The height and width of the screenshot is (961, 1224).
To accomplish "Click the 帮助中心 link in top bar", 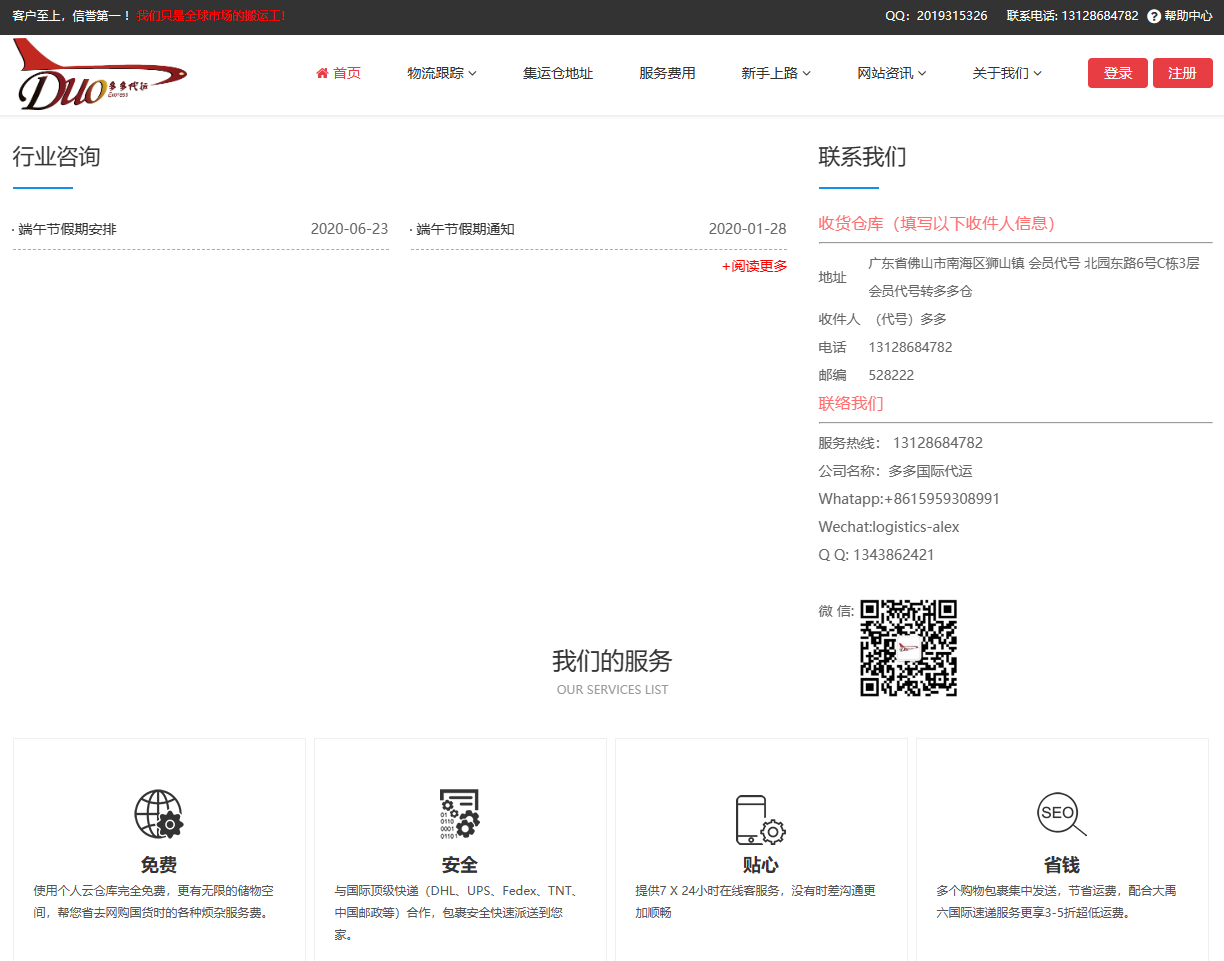I will point(1188,16).
